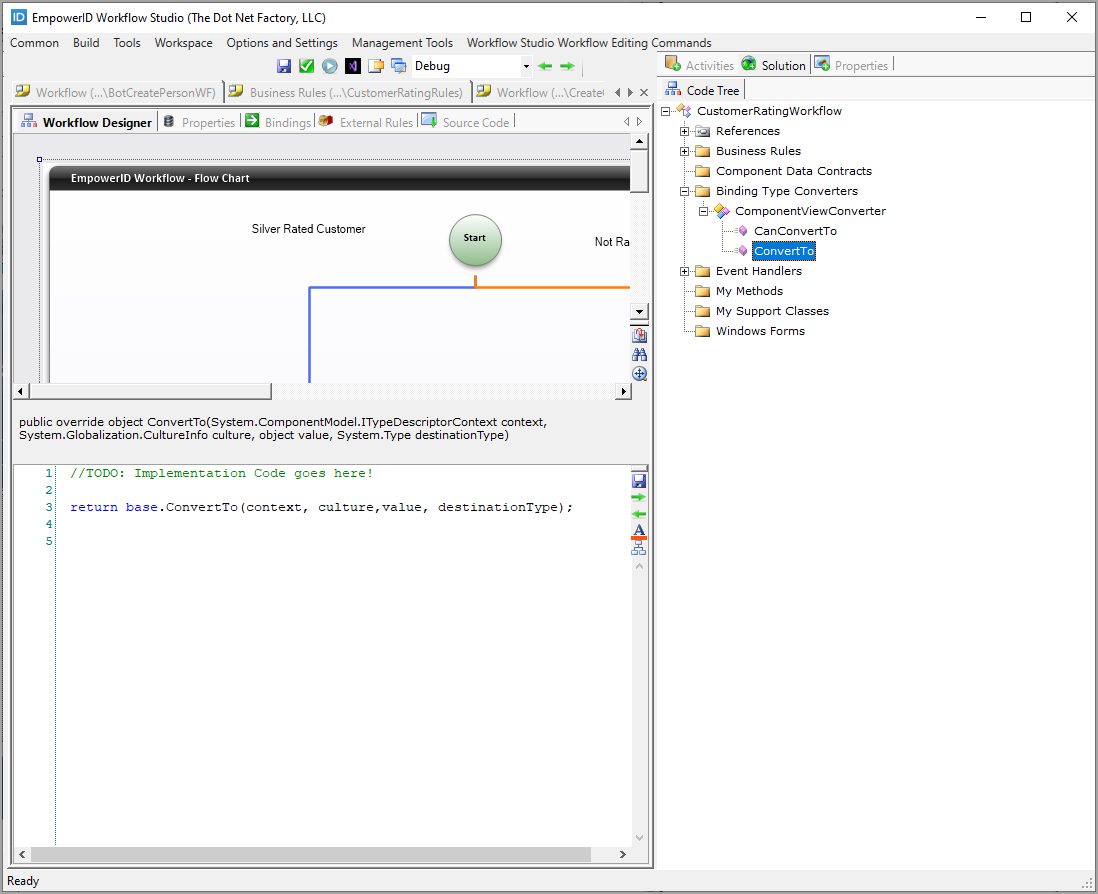Click the Silver Rated Customer label
Image resolution: width=1098 pixels, height=894 pixels.
tap(308, 229)
